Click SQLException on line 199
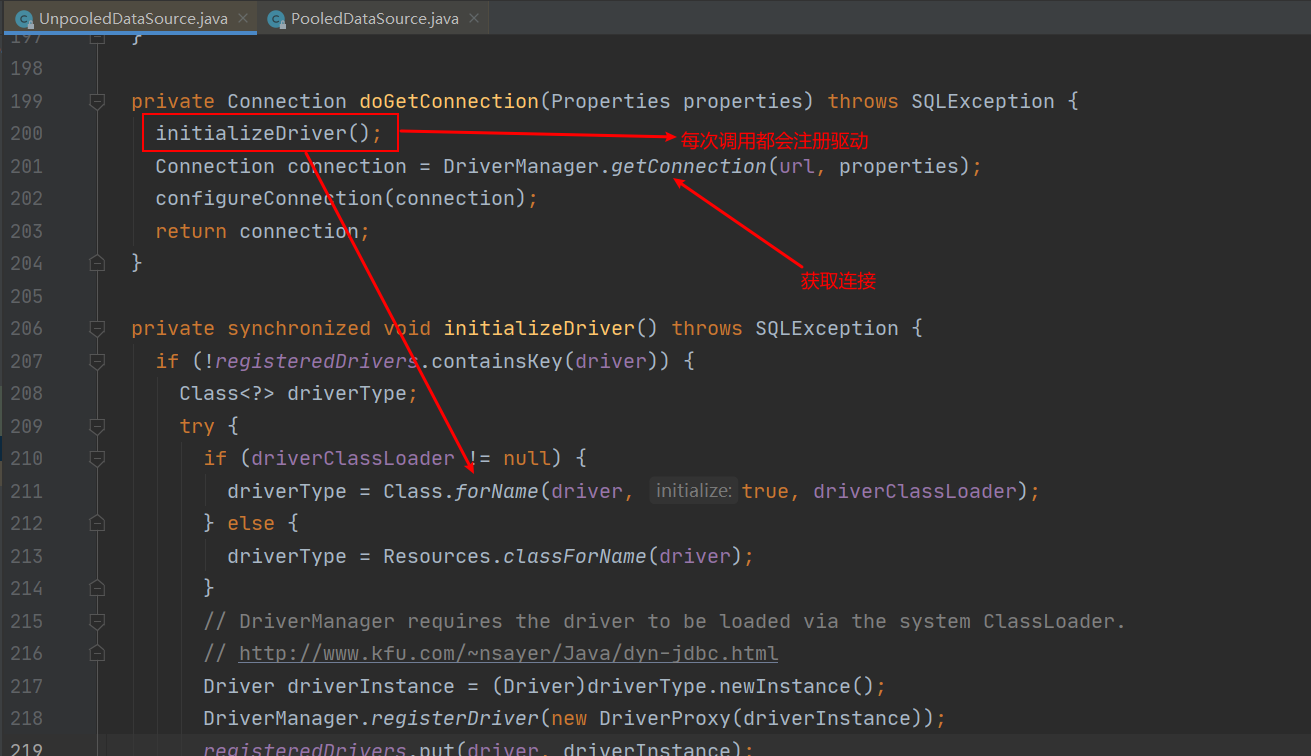Screen dimensions: 1311x756 983,101
